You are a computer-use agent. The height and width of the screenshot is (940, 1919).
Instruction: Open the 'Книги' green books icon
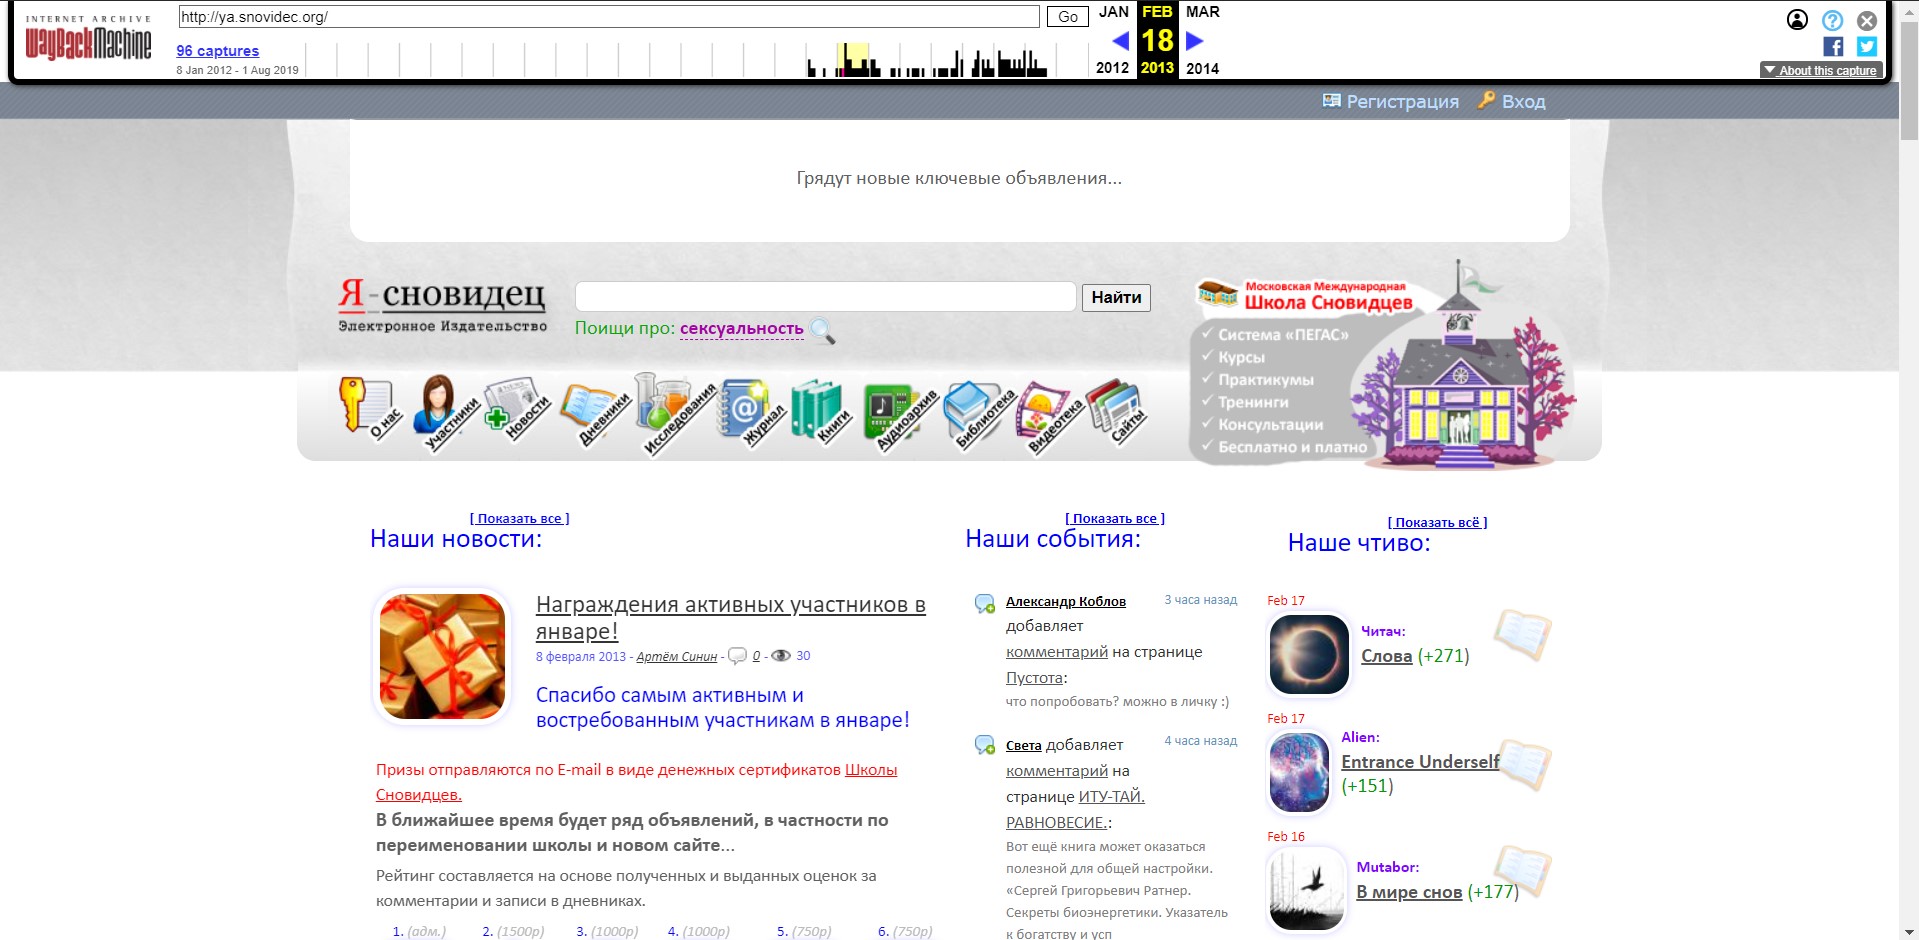(x=820, y=412)
